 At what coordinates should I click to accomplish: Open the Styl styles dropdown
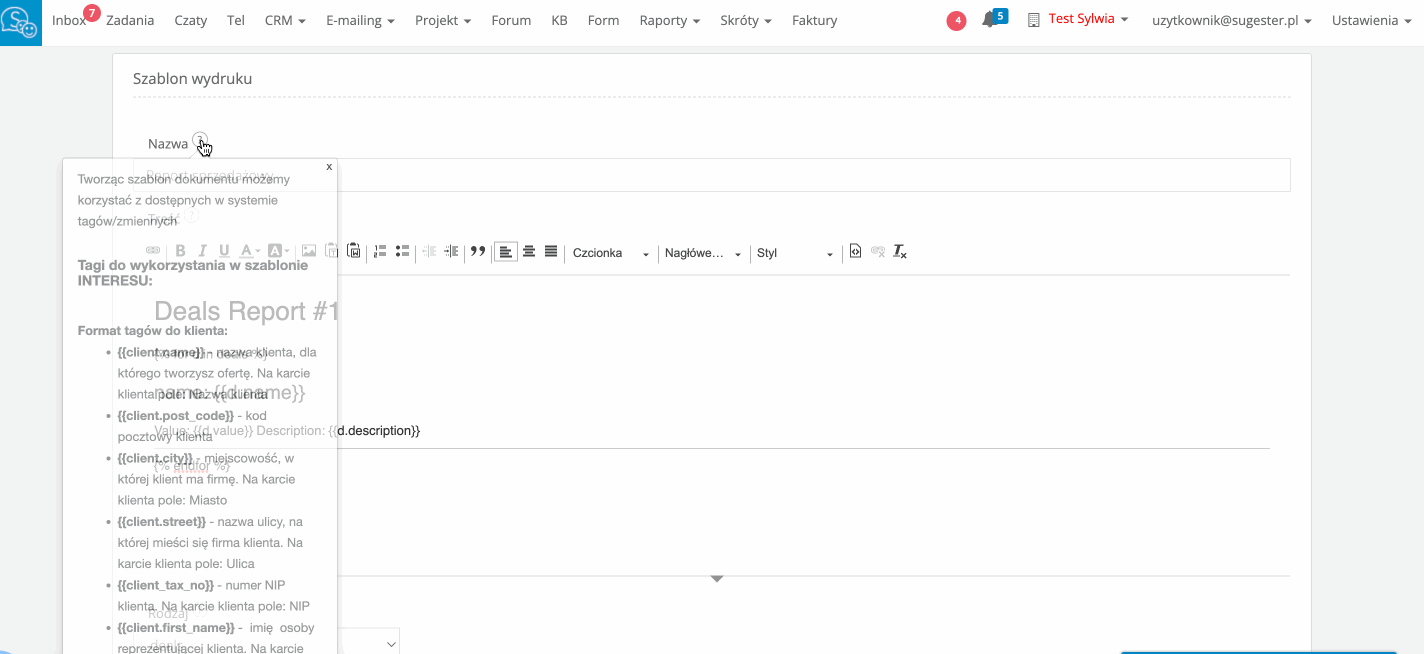click(x=795, y=253)
